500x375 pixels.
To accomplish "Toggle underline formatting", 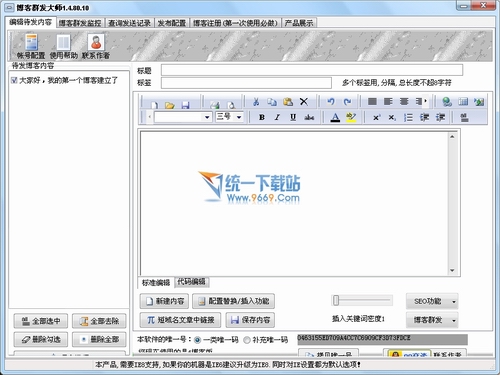I will point(293,117).
